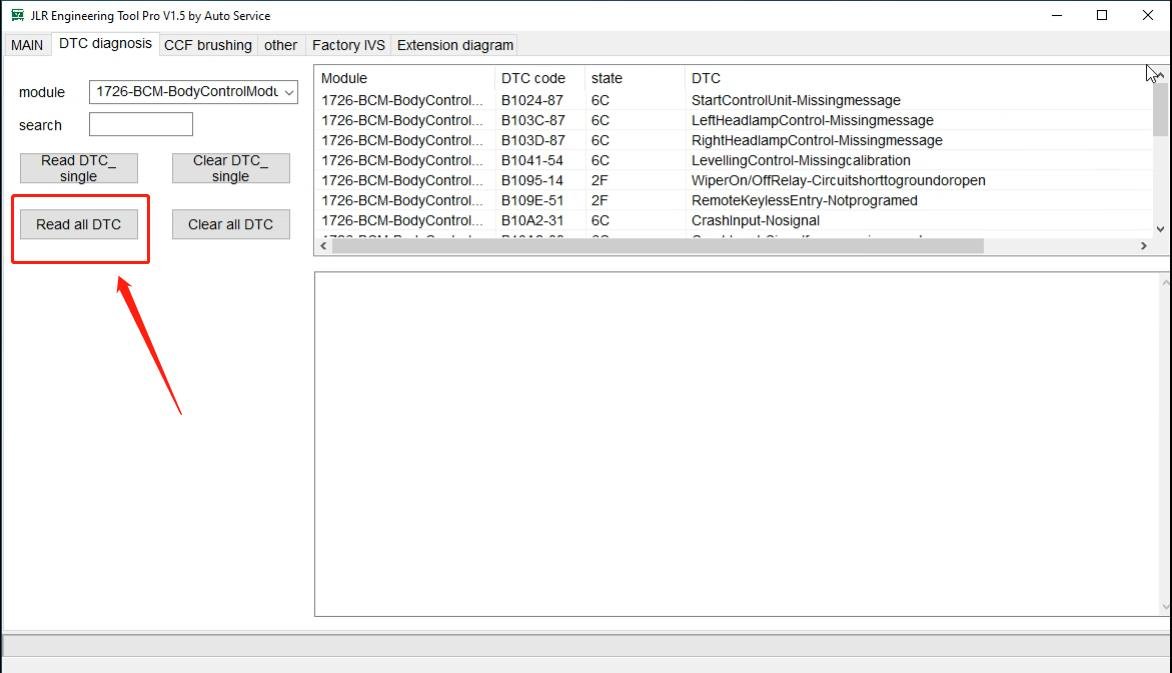Click the DTC table scroll down arrow
The height and width of the screenshot is (673, 1172).
point(1160,230)
